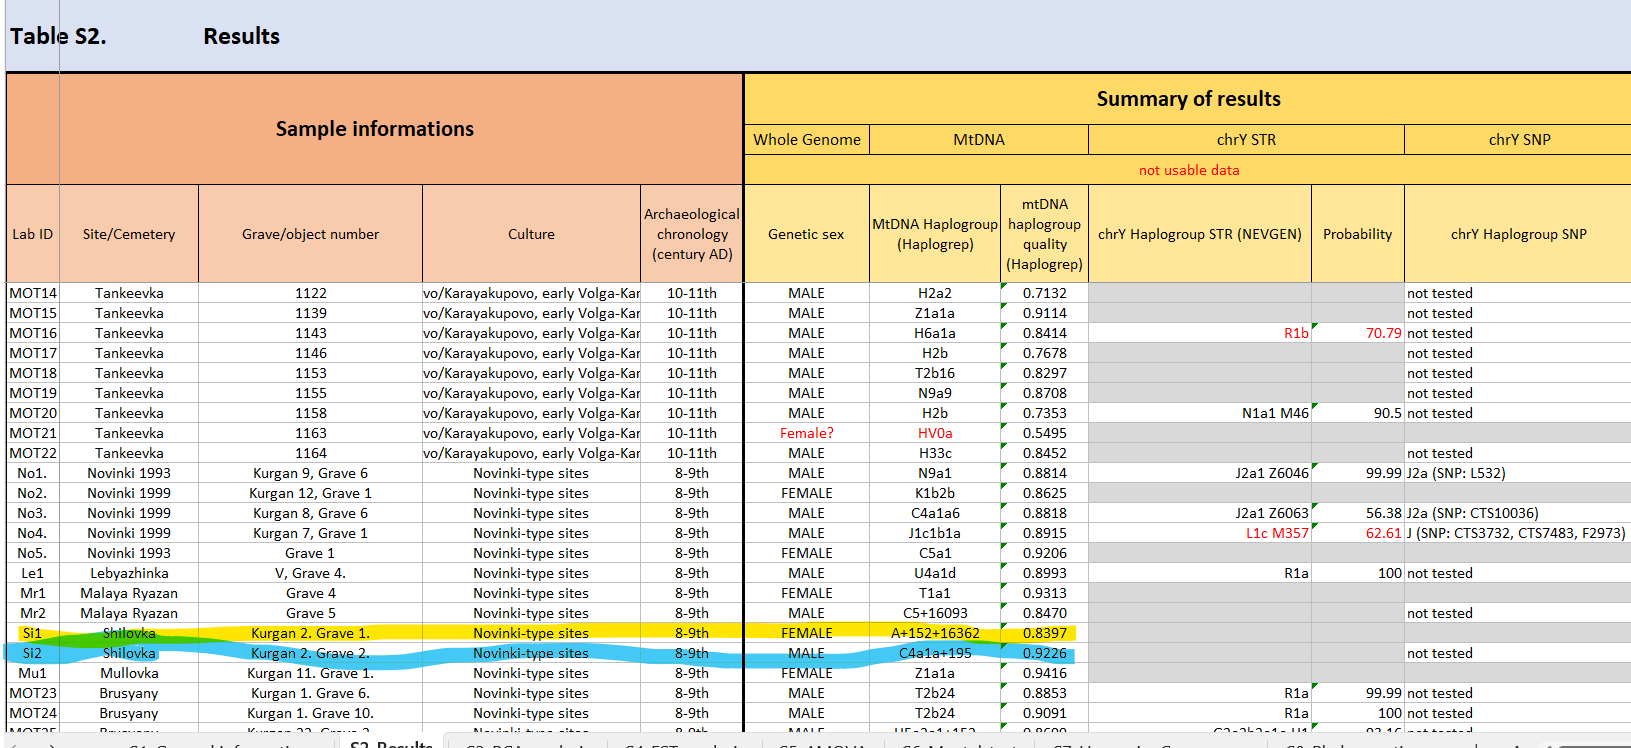Click the 'Lebyazhinka' site cell

(128, 573)
